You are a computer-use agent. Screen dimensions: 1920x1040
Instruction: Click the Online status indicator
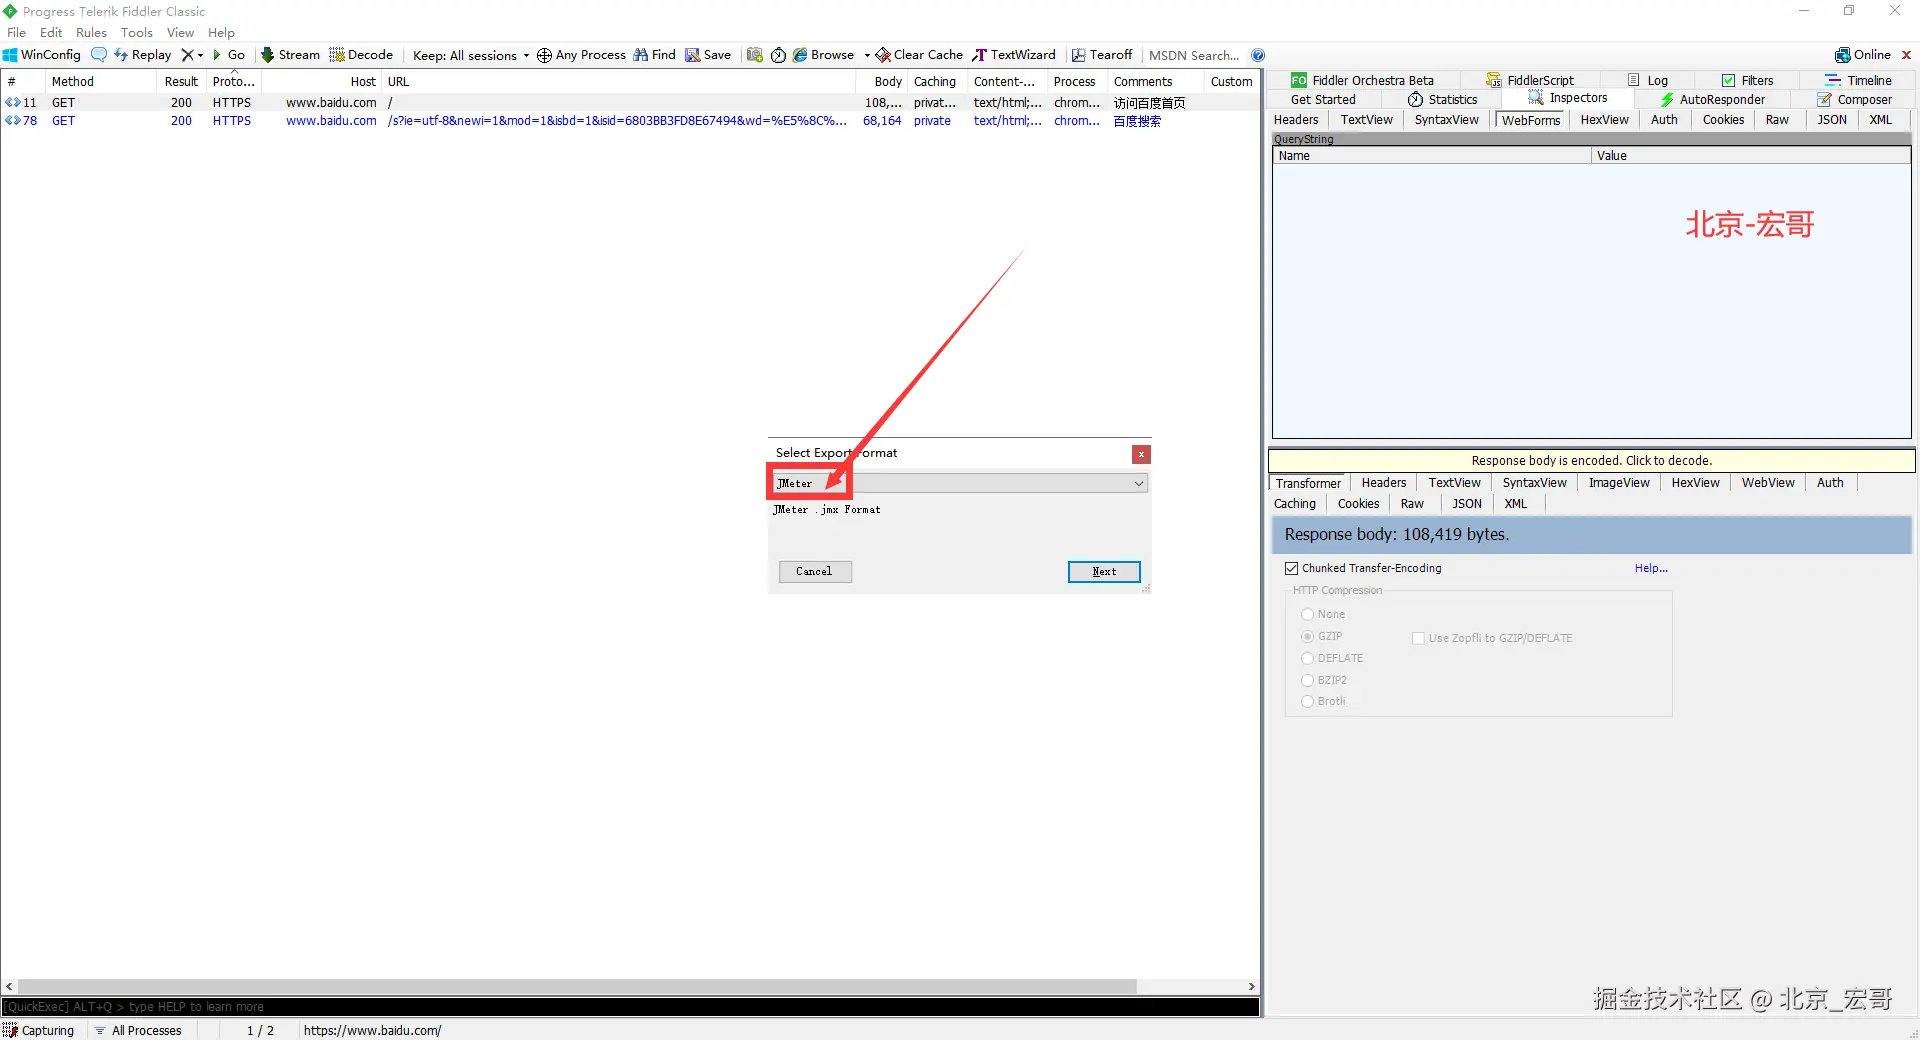(x=1863, y=55)
